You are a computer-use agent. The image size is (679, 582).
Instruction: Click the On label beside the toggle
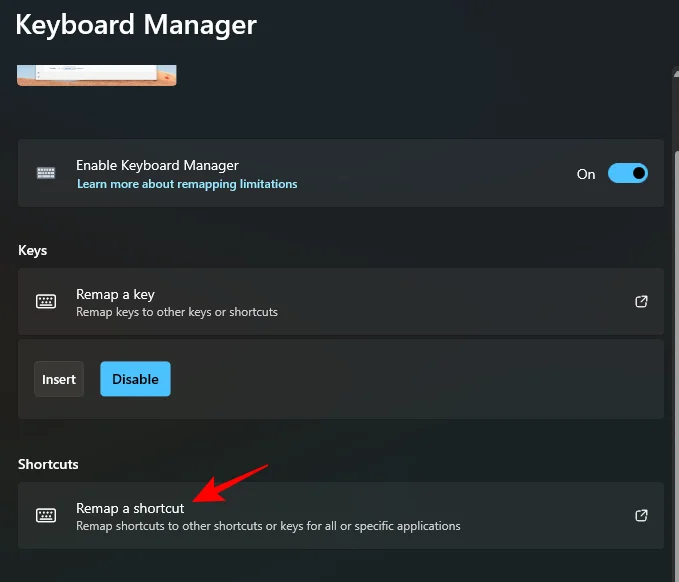click(x=586, y=174)
